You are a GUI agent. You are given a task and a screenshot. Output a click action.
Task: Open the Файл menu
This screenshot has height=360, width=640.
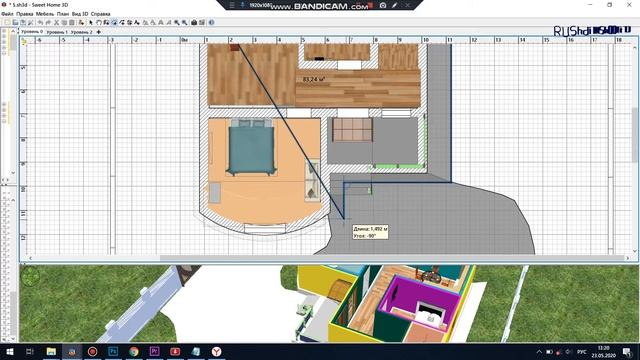pos(7,14)
